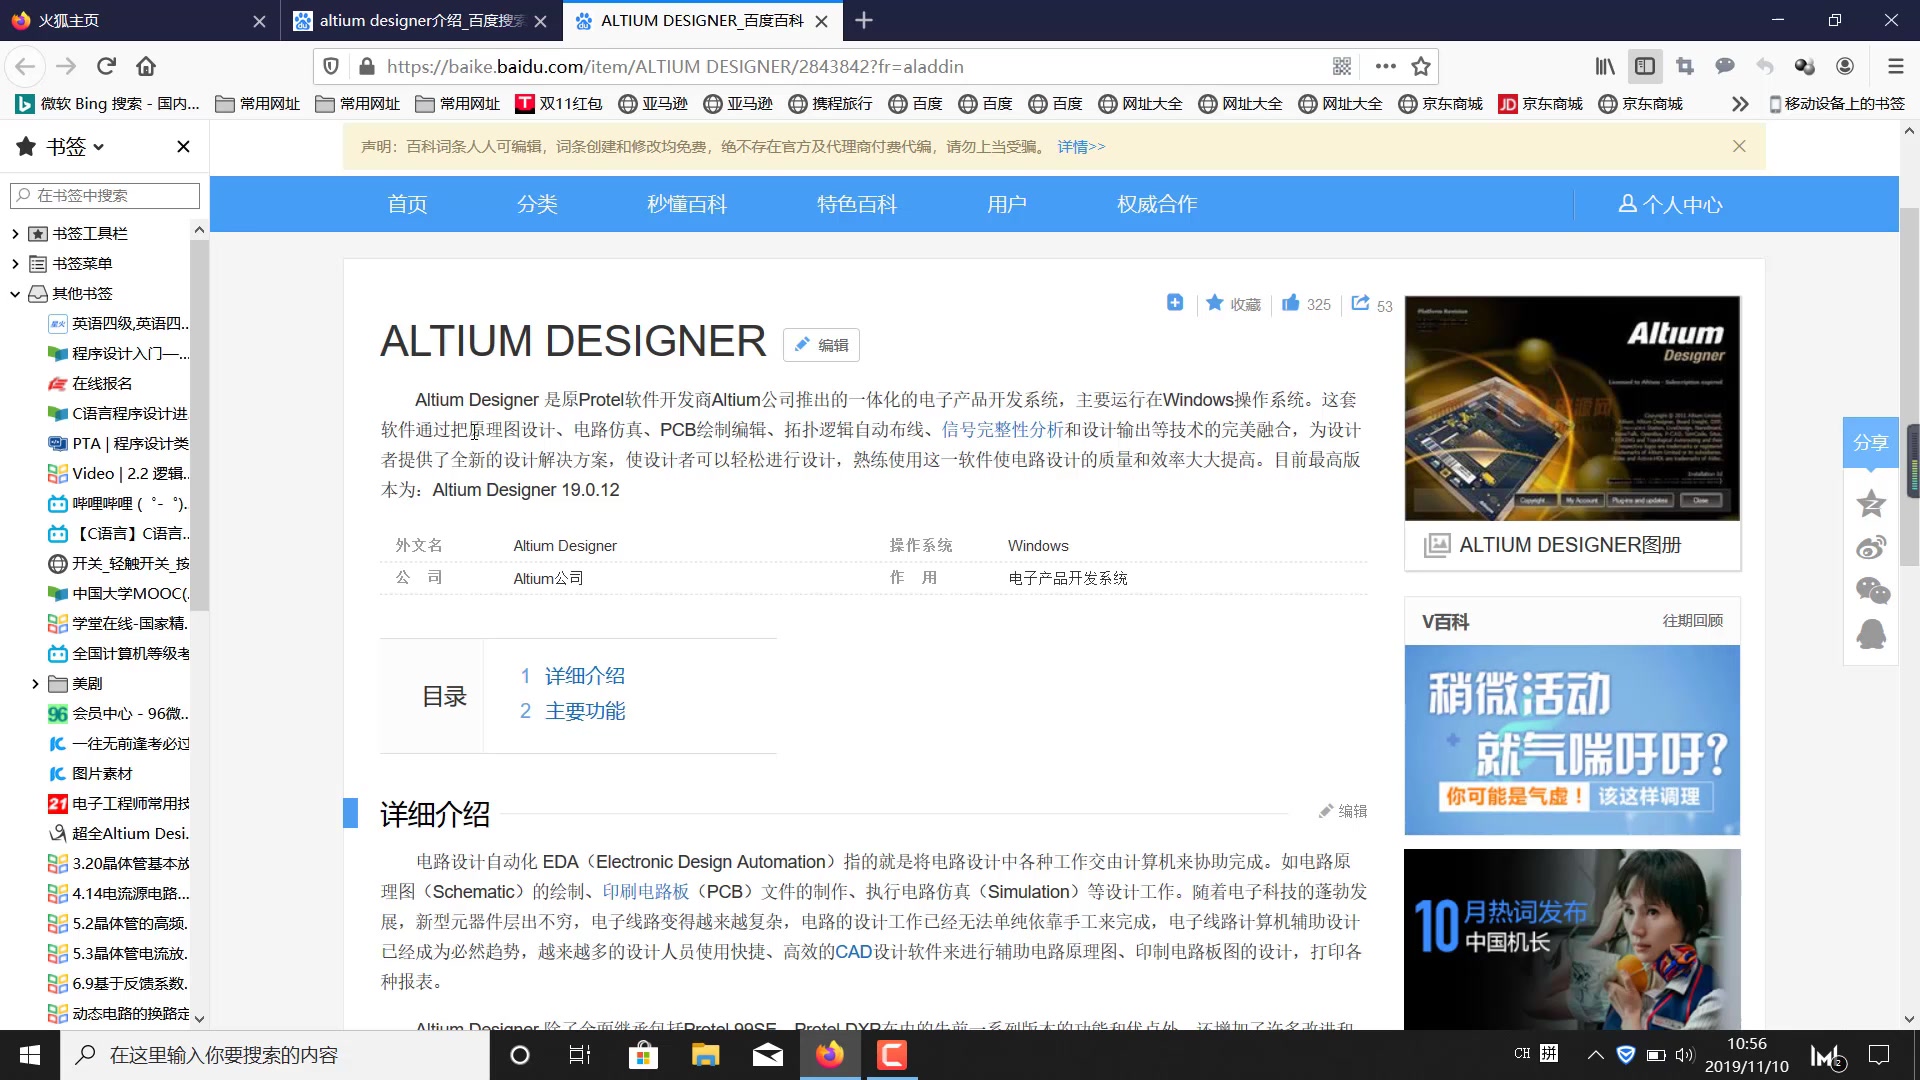Viewport: 1920px width, 1080px height.
Task: Open a new browser tab
Action: [864, 20]
